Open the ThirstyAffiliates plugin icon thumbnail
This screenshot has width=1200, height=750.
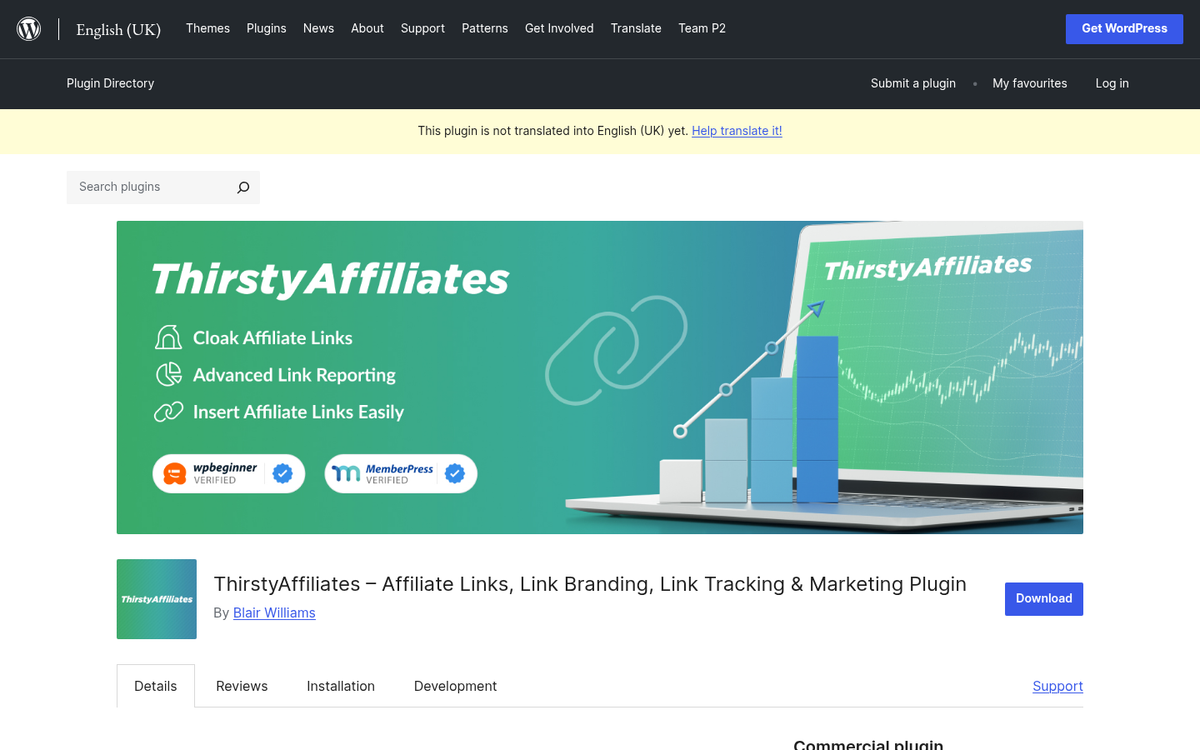[157, 599]
